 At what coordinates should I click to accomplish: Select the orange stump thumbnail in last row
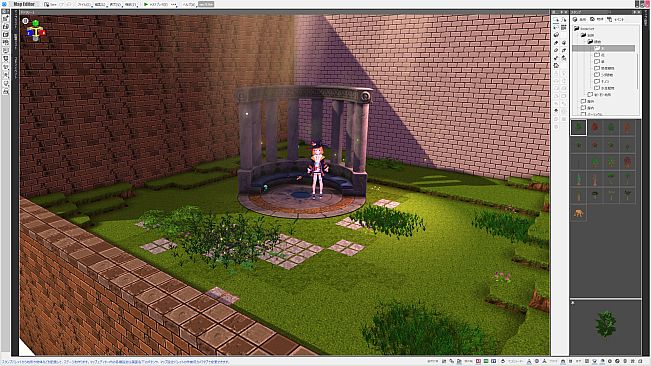(x=578, y=213)
